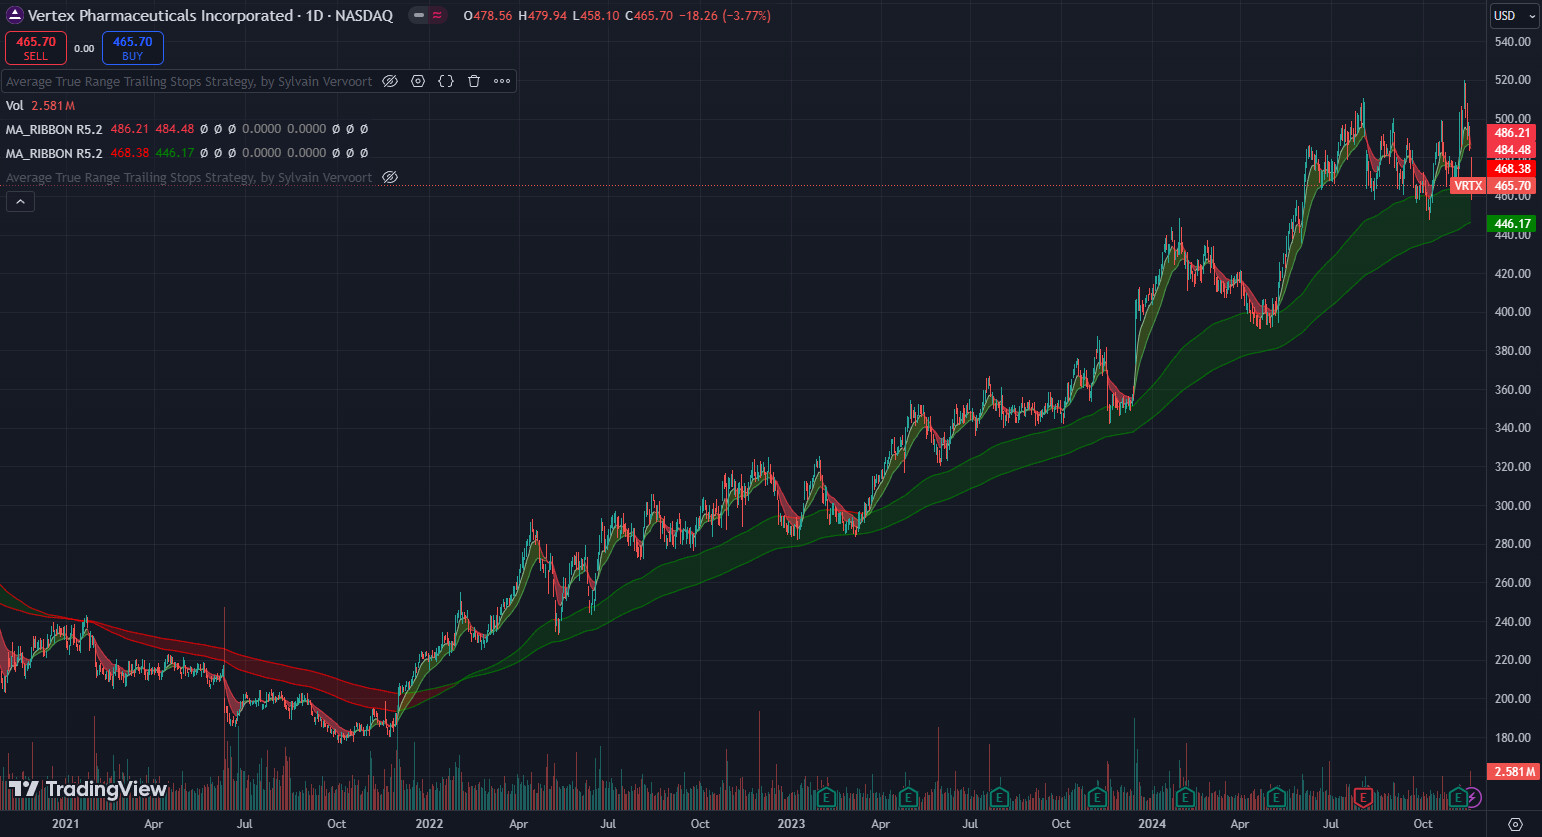This screenshot has height=837, width=1542.
Task: Select the first MA_RIBBON R5.2 indicator legend
Action: (x=54, y=129)
